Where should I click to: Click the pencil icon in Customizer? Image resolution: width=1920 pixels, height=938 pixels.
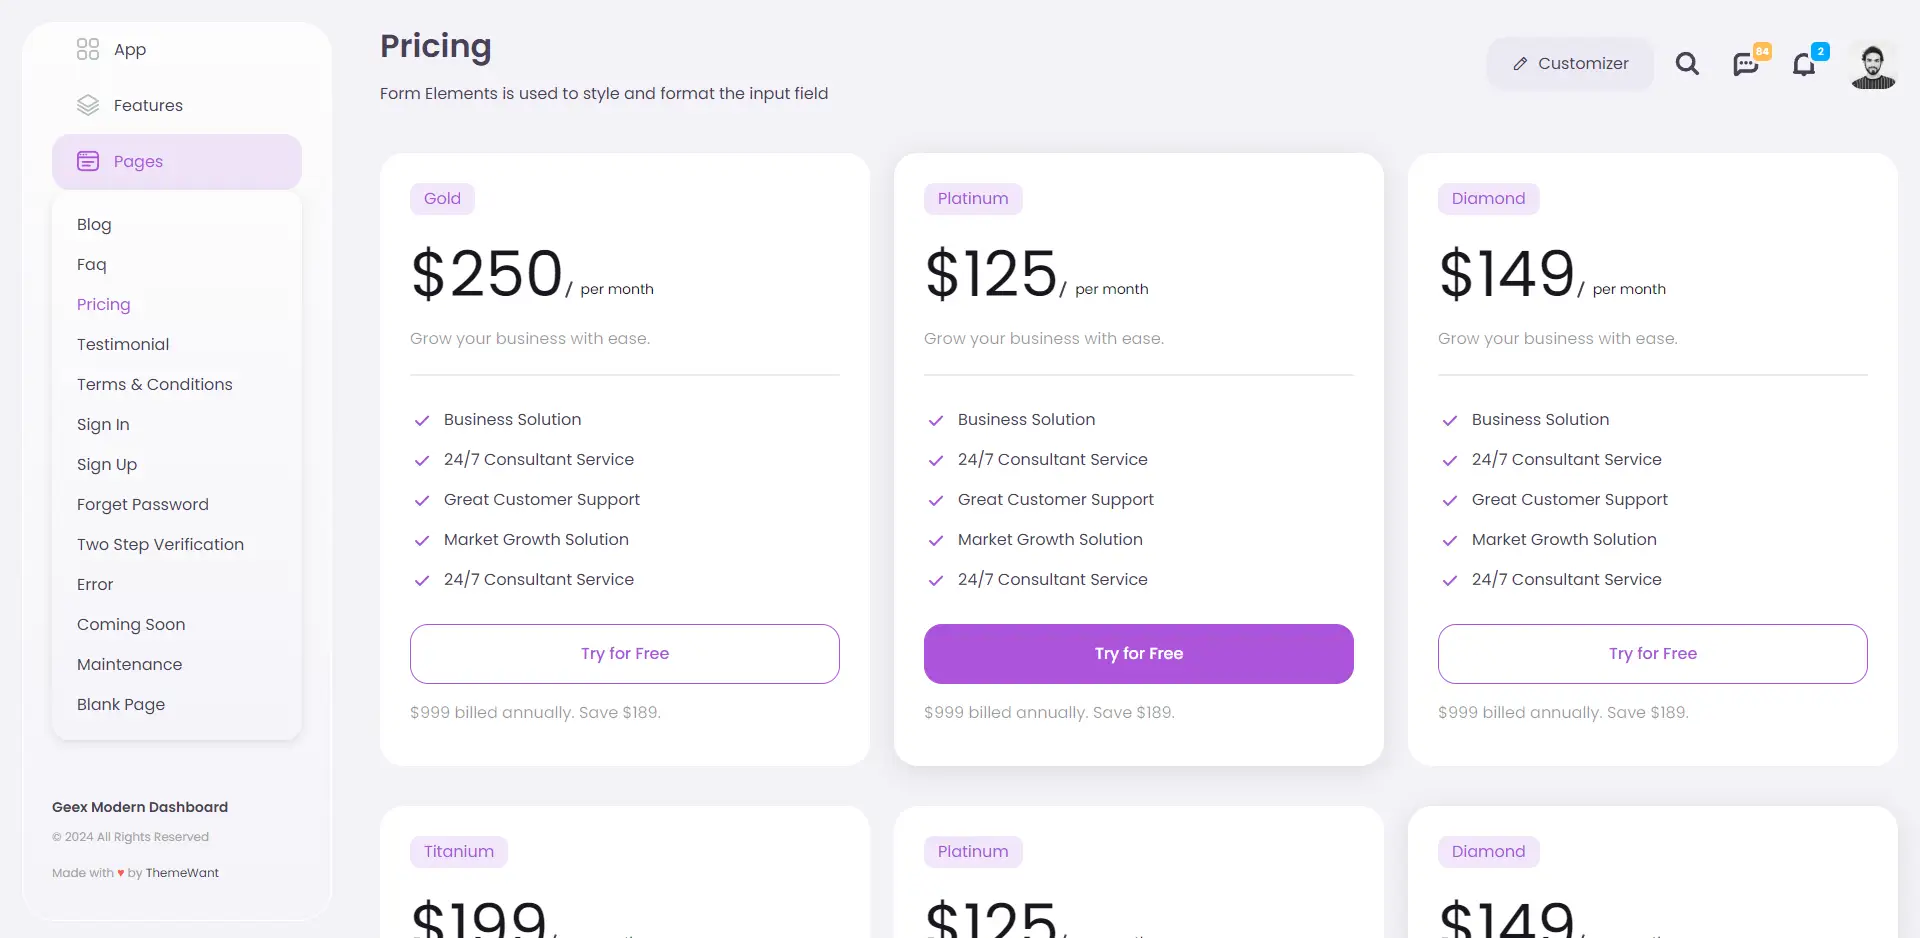pos(1520,64)
